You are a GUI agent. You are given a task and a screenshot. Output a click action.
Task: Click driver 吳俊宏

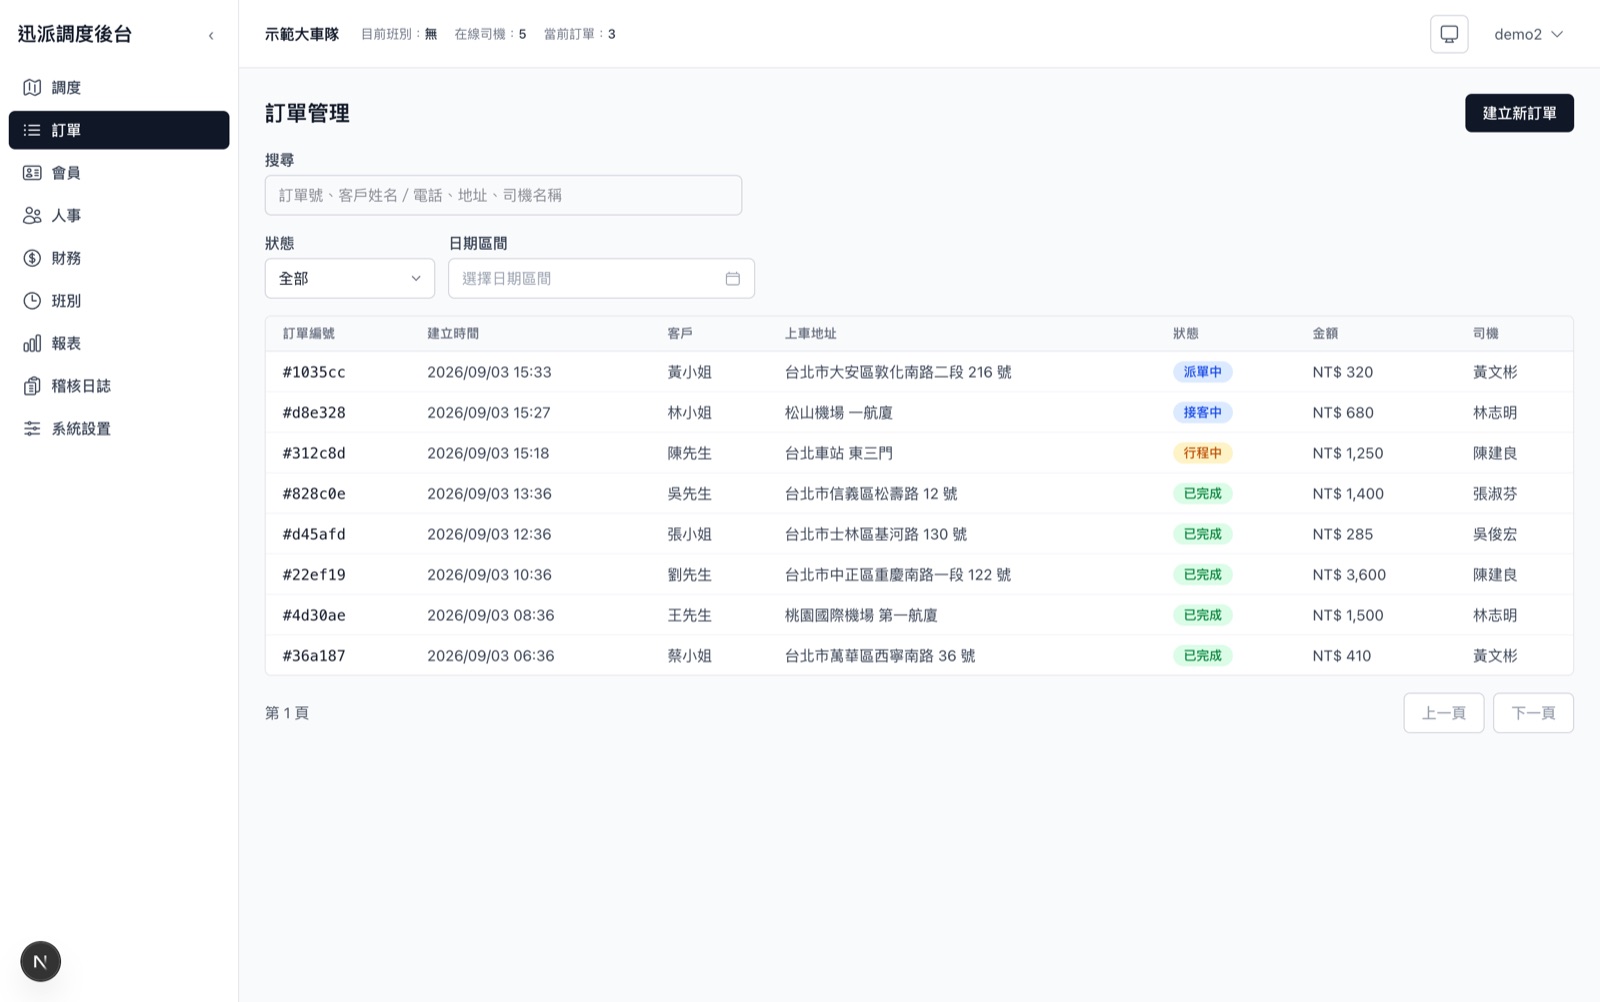point(1495,534)
